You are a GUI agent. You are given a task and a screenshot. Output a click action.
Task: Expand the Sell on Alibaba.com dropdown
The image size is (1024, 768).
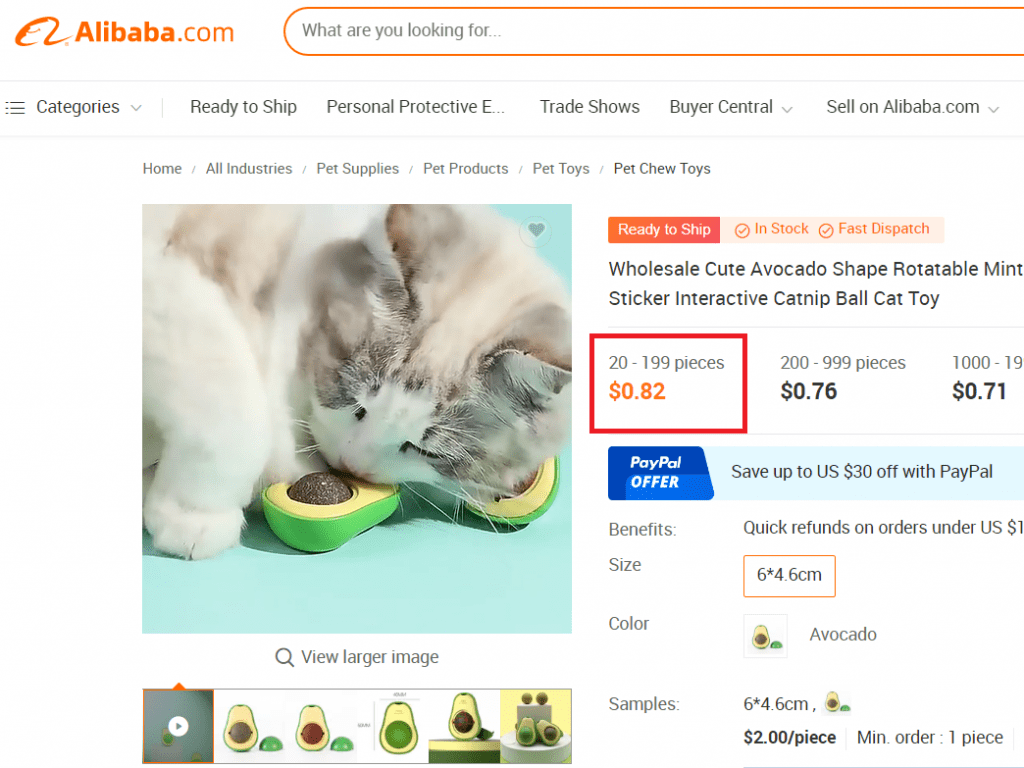[x=993, y=108]
